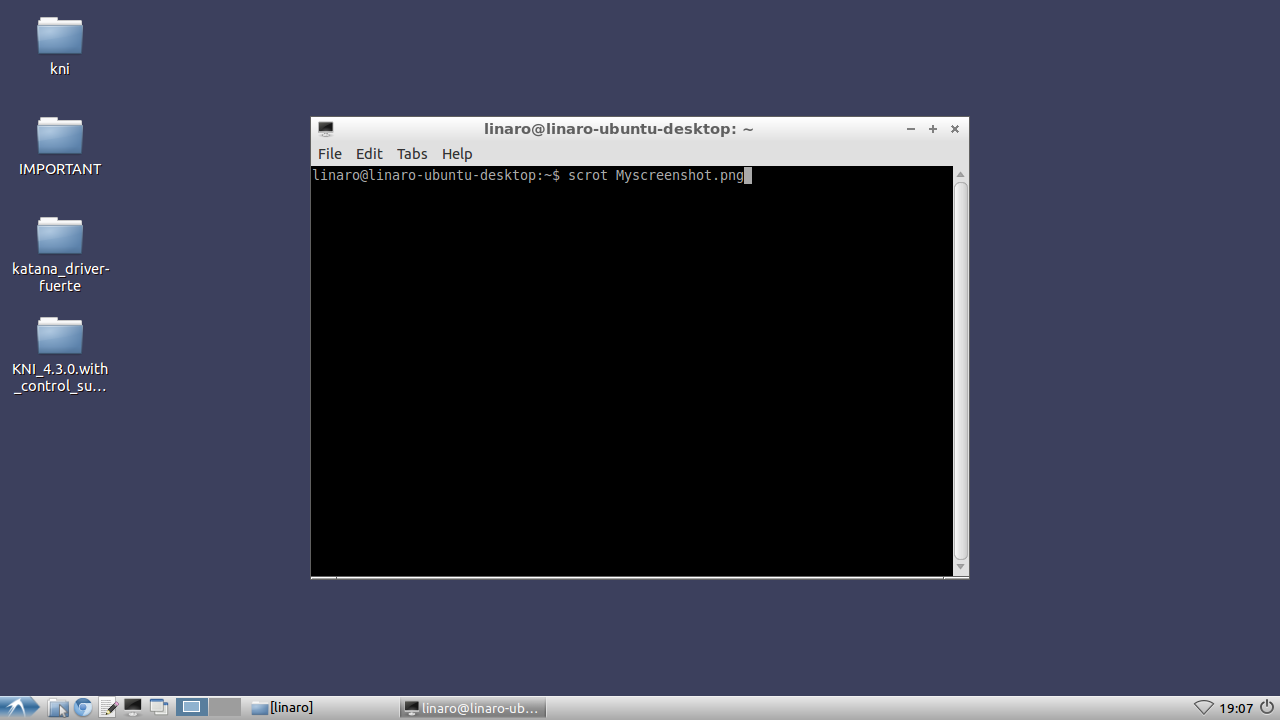Click the terminal scrollbar down arrow
Screen dimensions: 1280x720
961,568
